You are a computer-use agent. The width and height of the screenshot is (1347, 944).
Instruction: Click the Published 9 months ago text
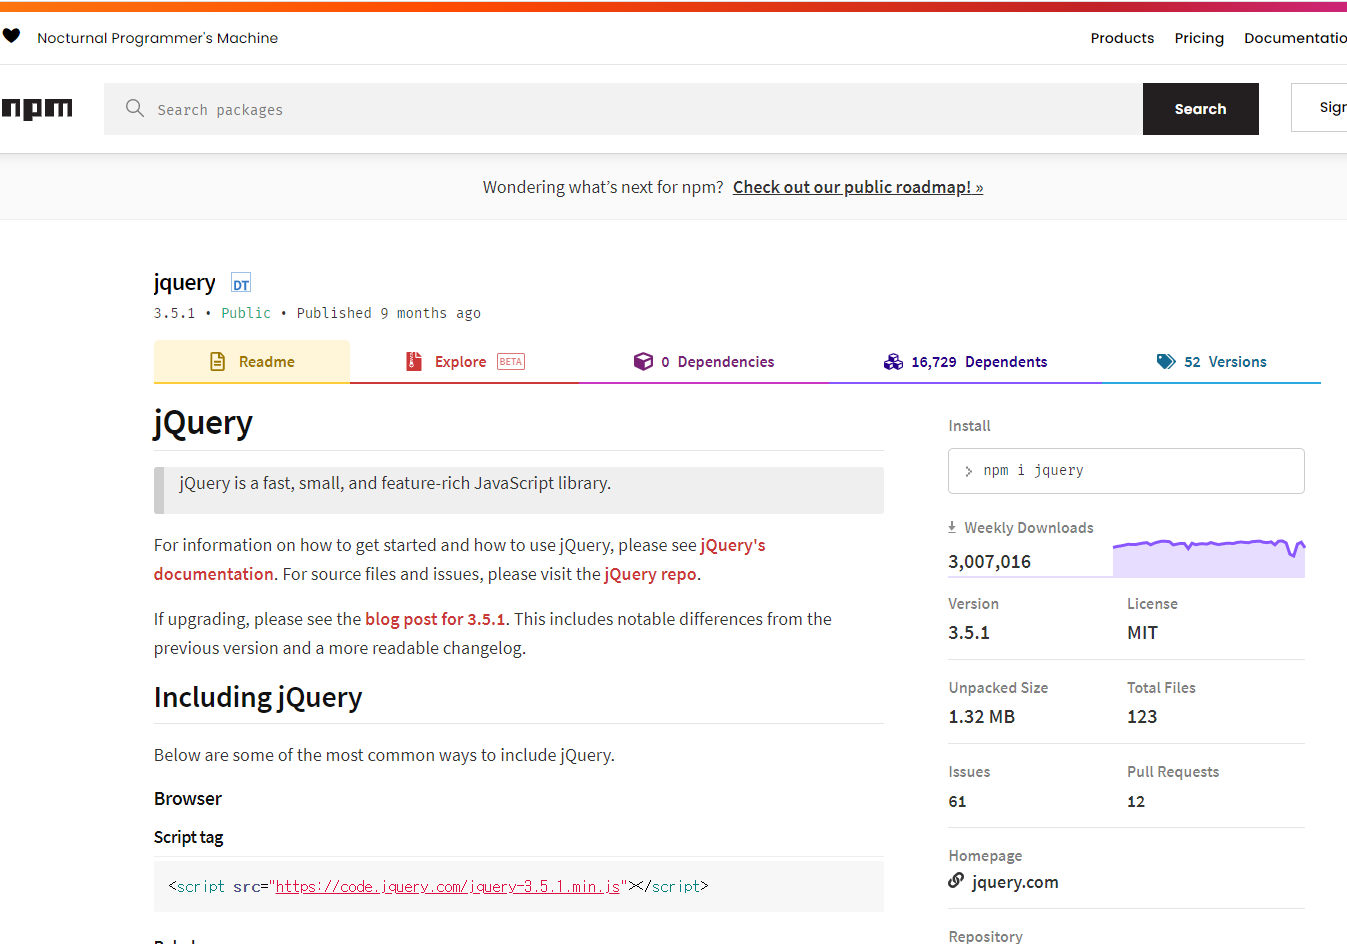pyautogui.click(x=389, y=313)
